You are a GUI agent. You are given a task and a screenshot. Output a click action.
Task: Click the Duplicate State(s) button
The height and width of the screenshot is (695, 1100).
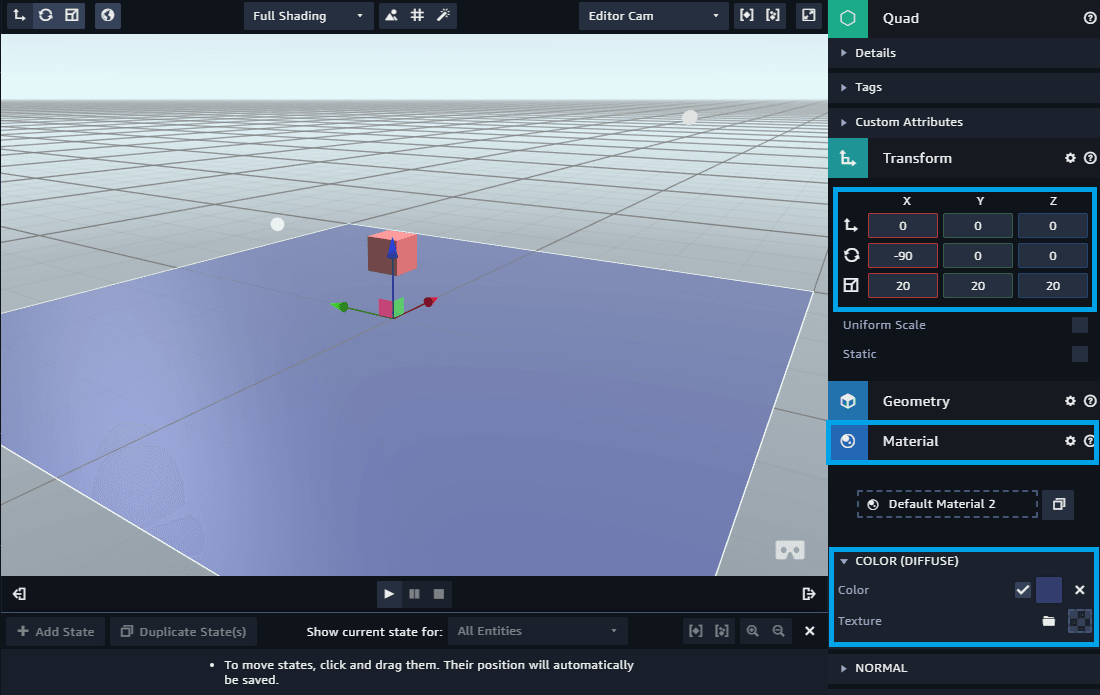point(184,631)
